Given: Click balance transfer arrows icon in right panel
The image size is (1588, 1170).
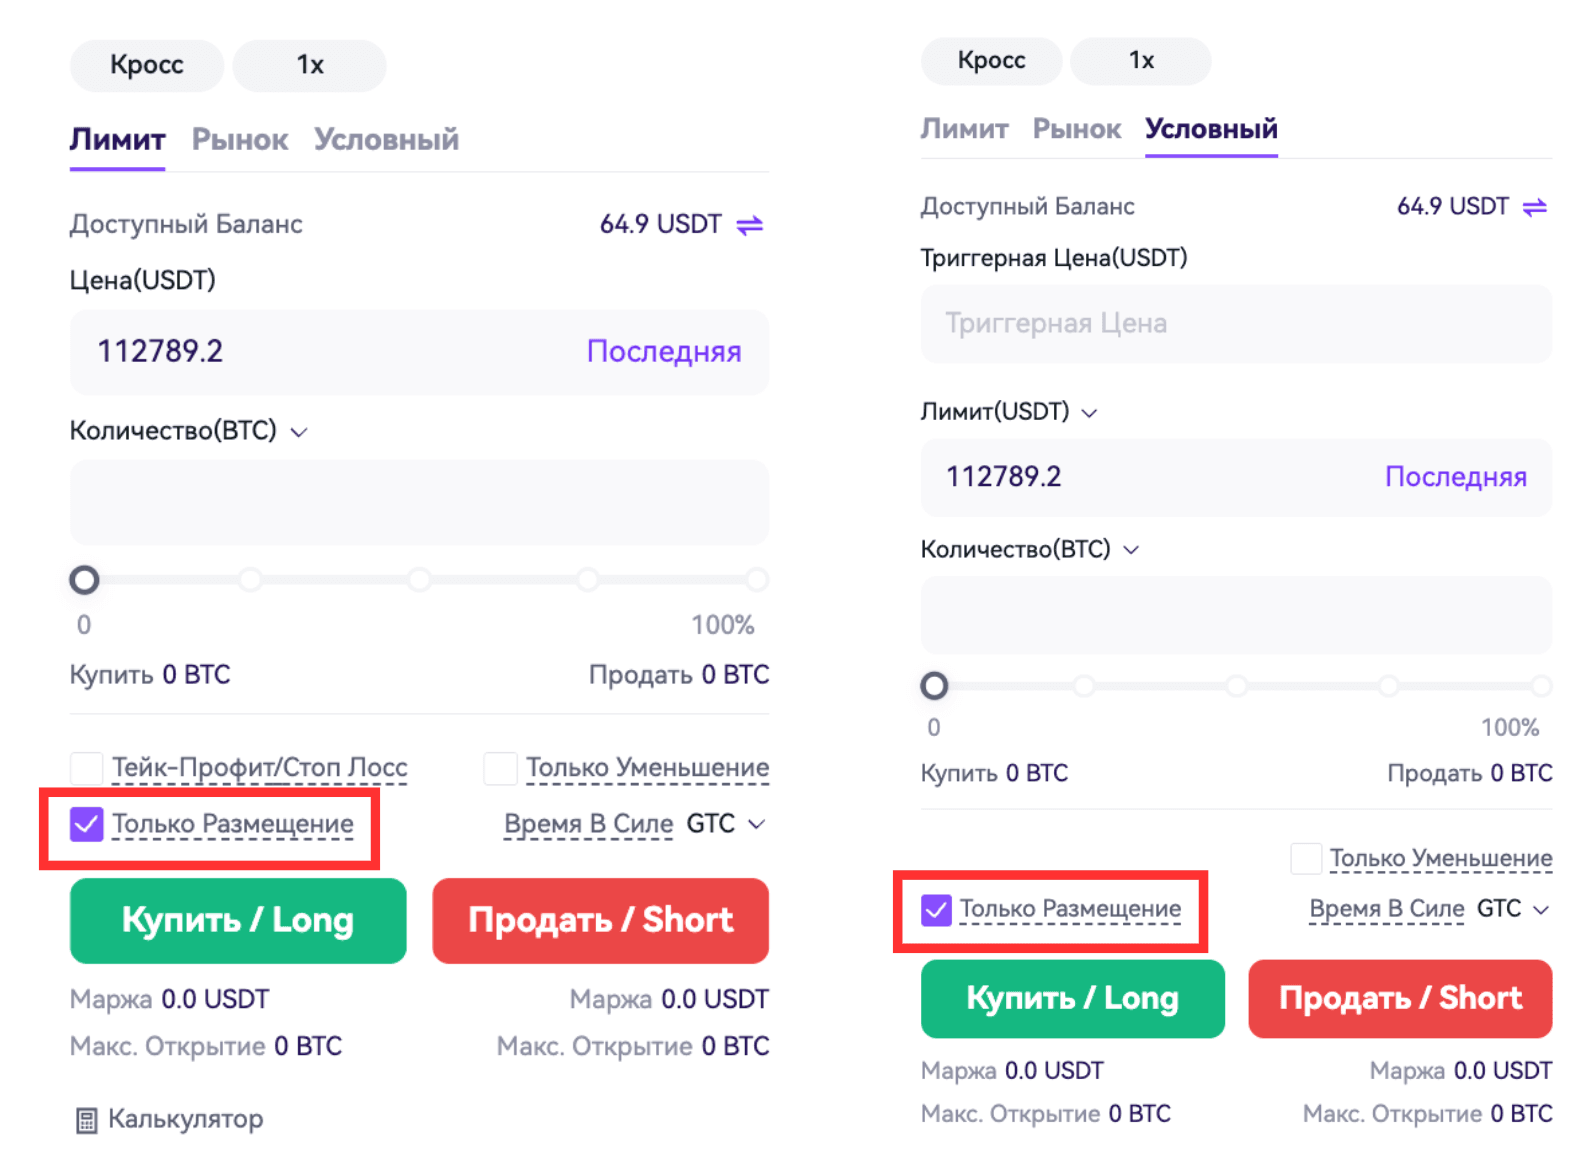Looking at the screenshot, I should pyautogui.click(x=1535, y=207).
